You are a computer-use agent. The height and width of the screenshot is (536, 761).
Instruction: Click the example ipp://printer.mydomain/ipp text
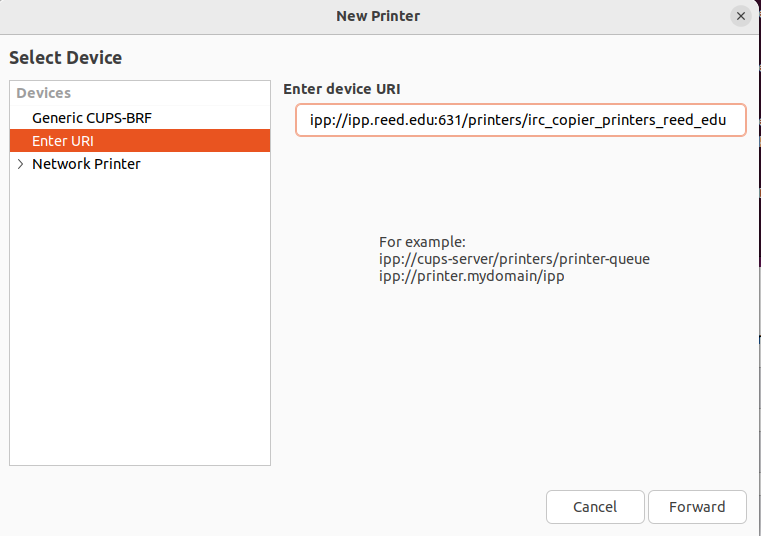[471, 276]
